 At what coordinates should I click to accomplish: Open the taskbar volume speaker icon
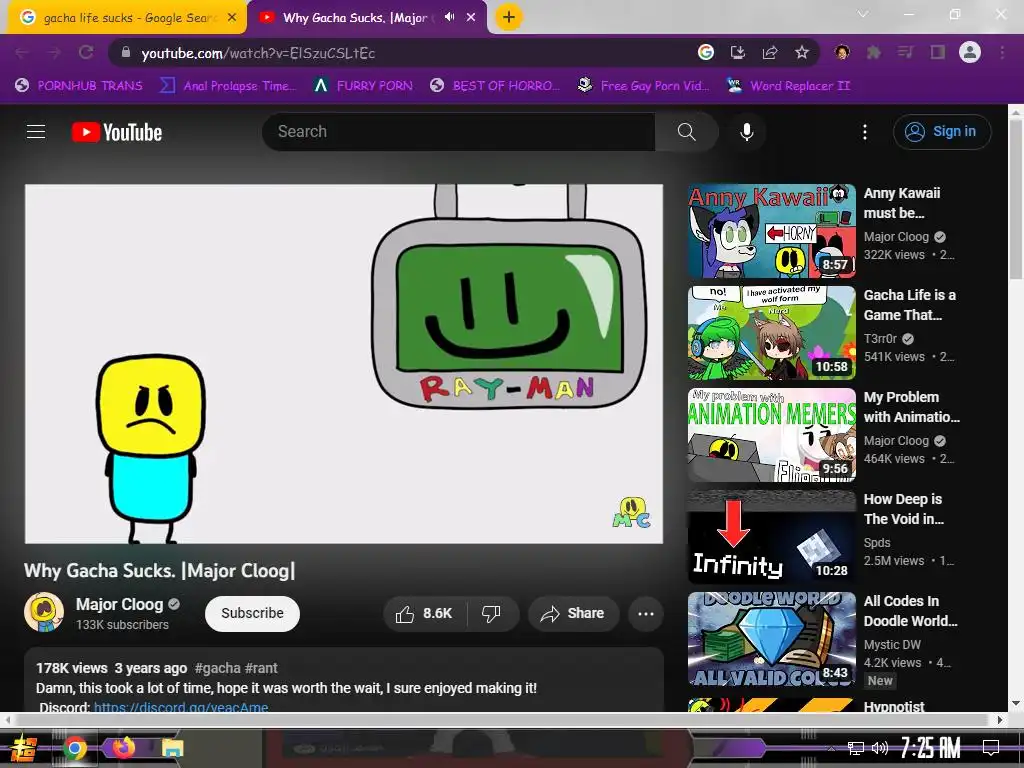880,748
